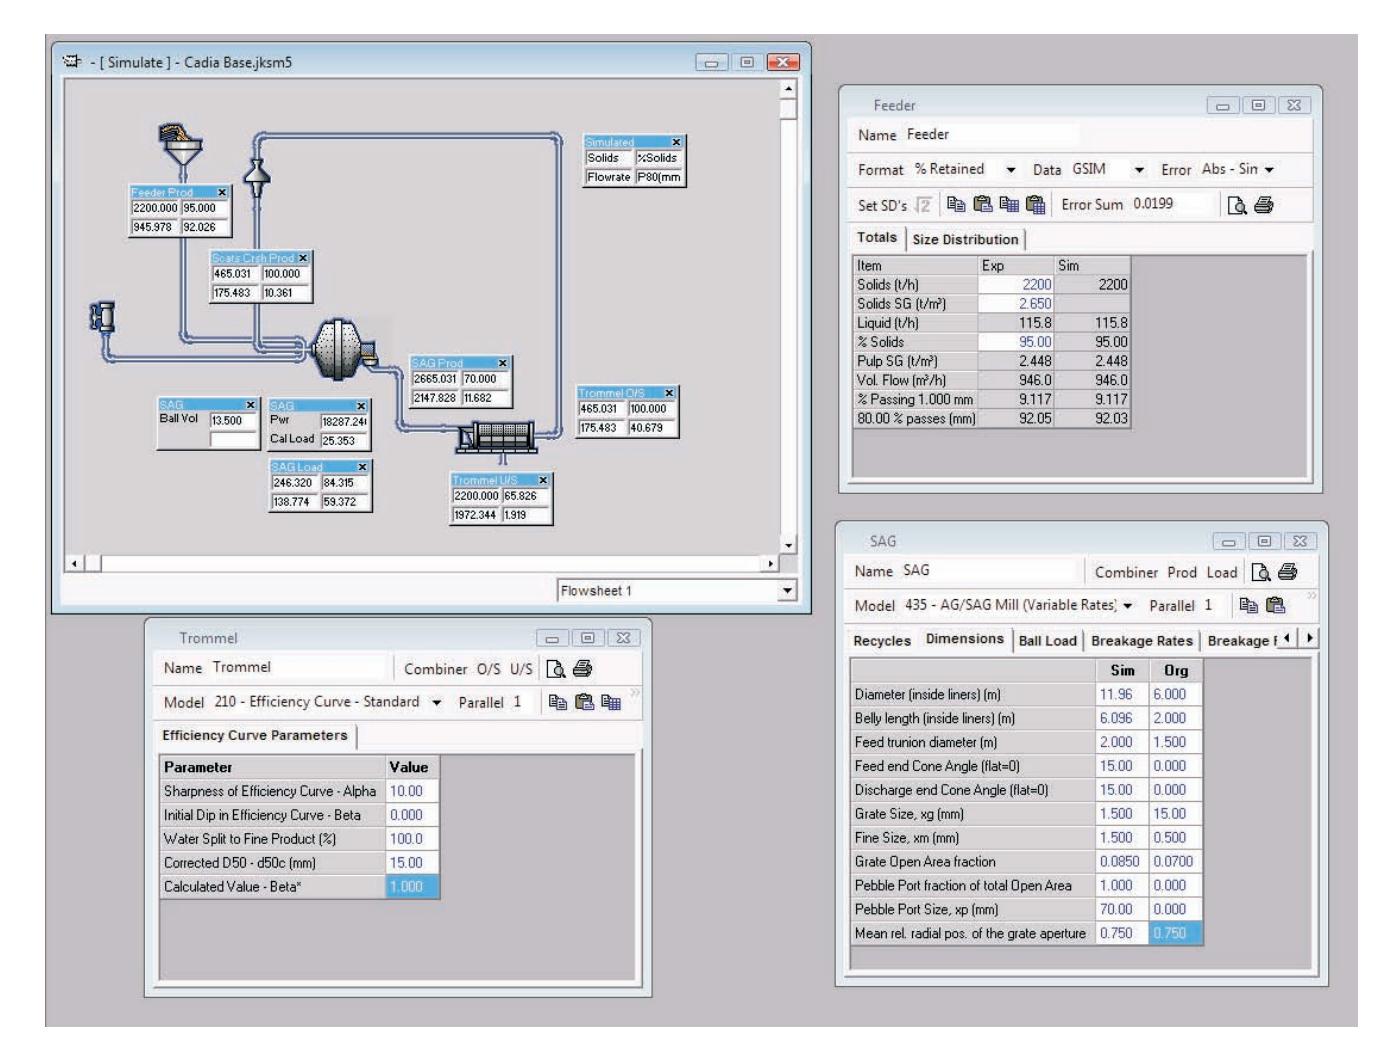1398x1063 pixels.
Task: Close the Trommel O/S info block
Action: coord(669,393)
